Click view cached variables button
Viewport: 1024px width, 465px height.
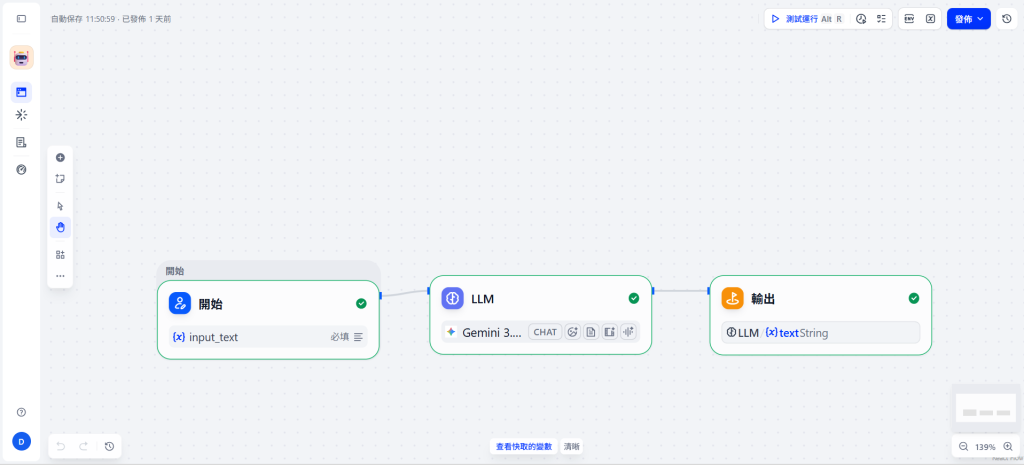[x=524, y=447]
